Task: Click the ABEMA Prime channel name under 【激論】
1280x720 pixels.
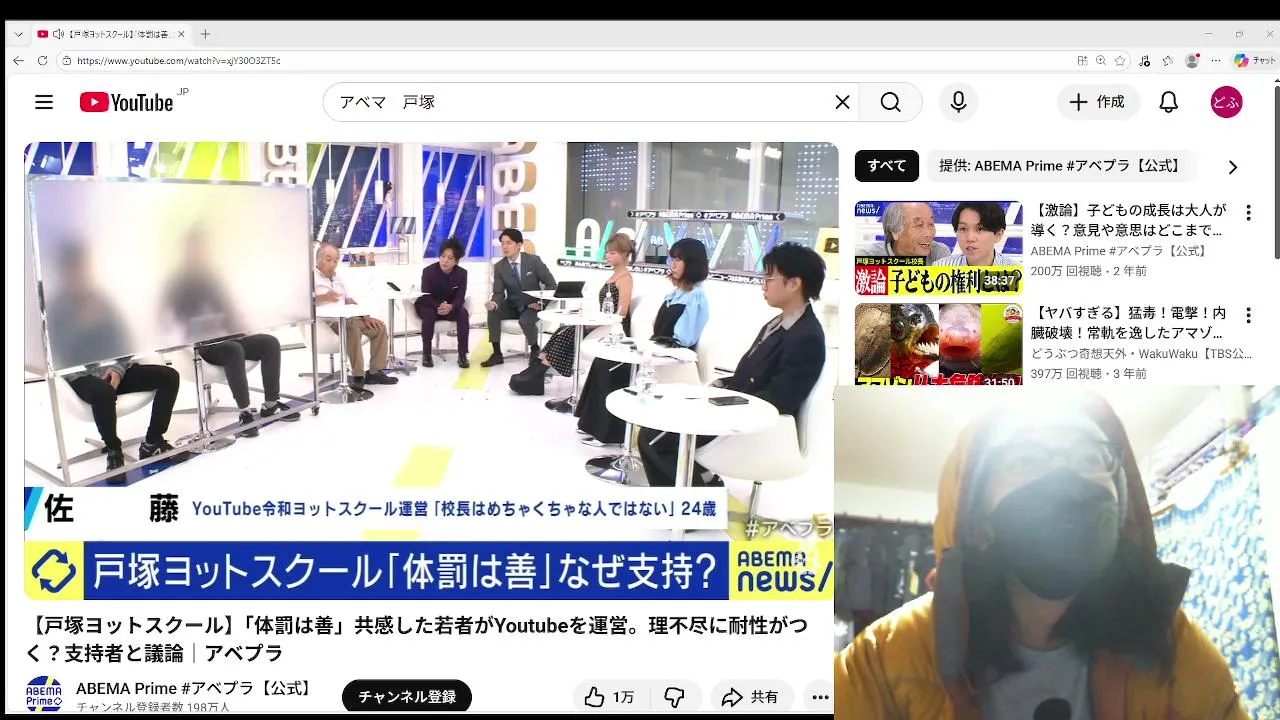Action: (x=1119, y=251)
